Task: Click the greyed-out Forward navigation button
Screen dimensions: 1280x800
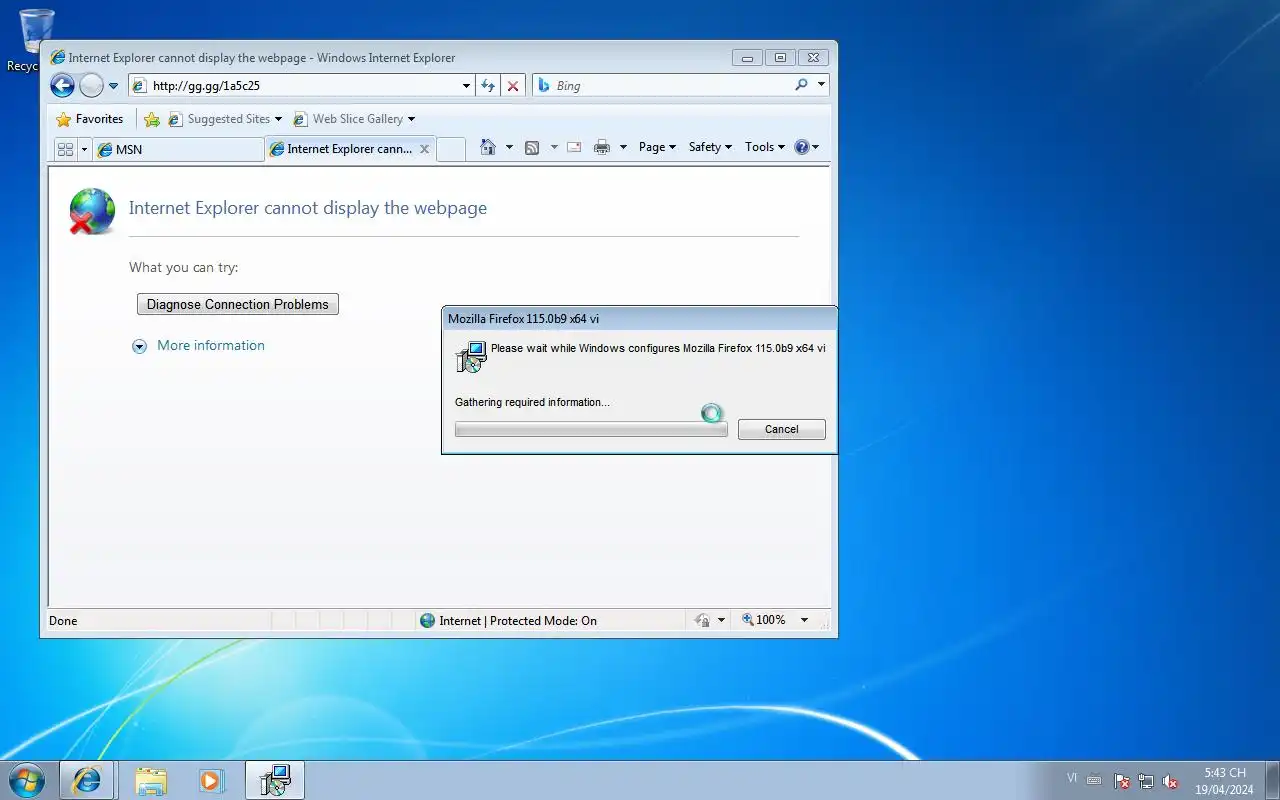Action: [91, 86]
